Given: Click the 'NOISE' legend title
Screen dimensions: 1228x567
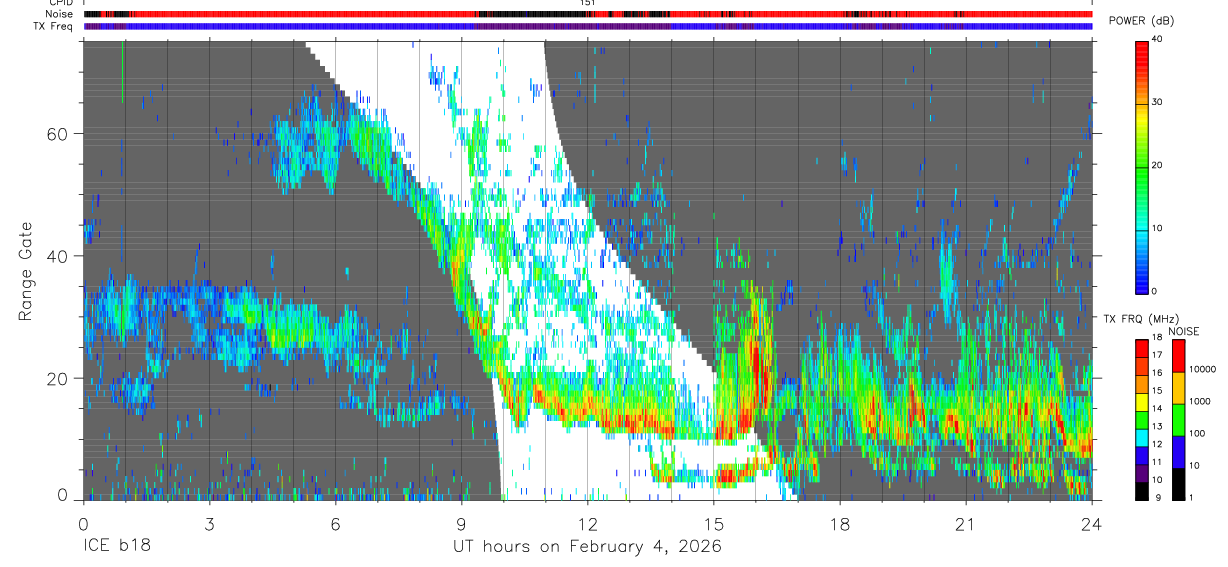Looking at the screenshot, I should (1186, 332).
